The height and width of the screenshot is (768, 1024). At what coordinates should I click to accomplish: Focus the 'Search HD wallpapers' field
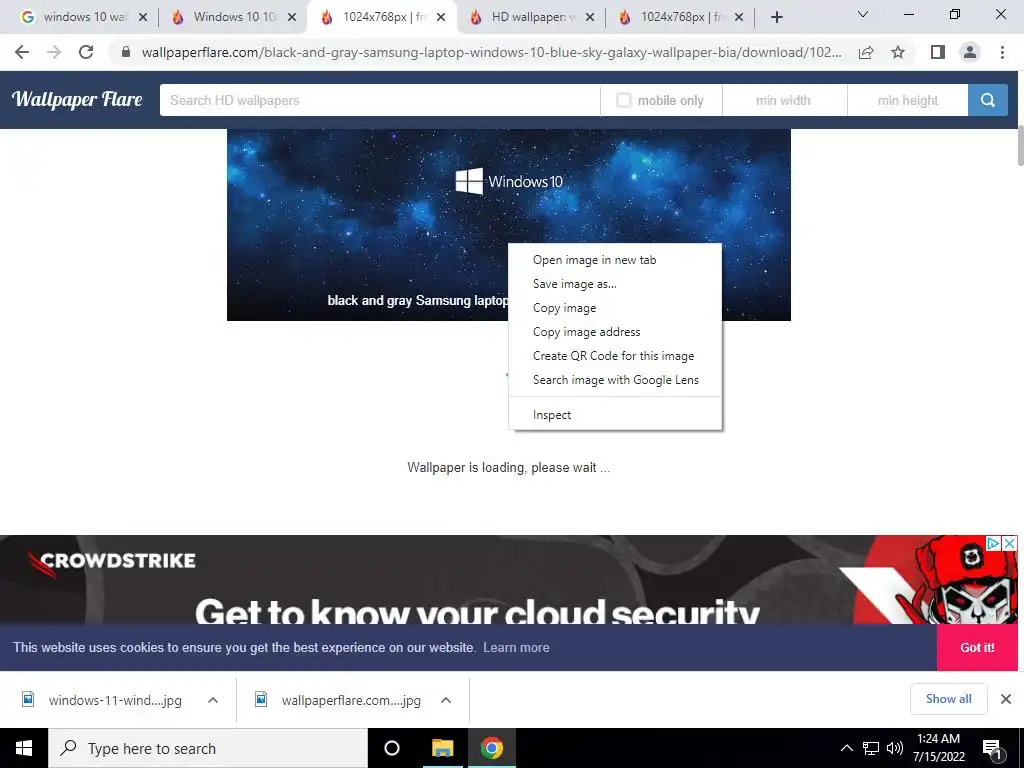[x=379, y=100]
